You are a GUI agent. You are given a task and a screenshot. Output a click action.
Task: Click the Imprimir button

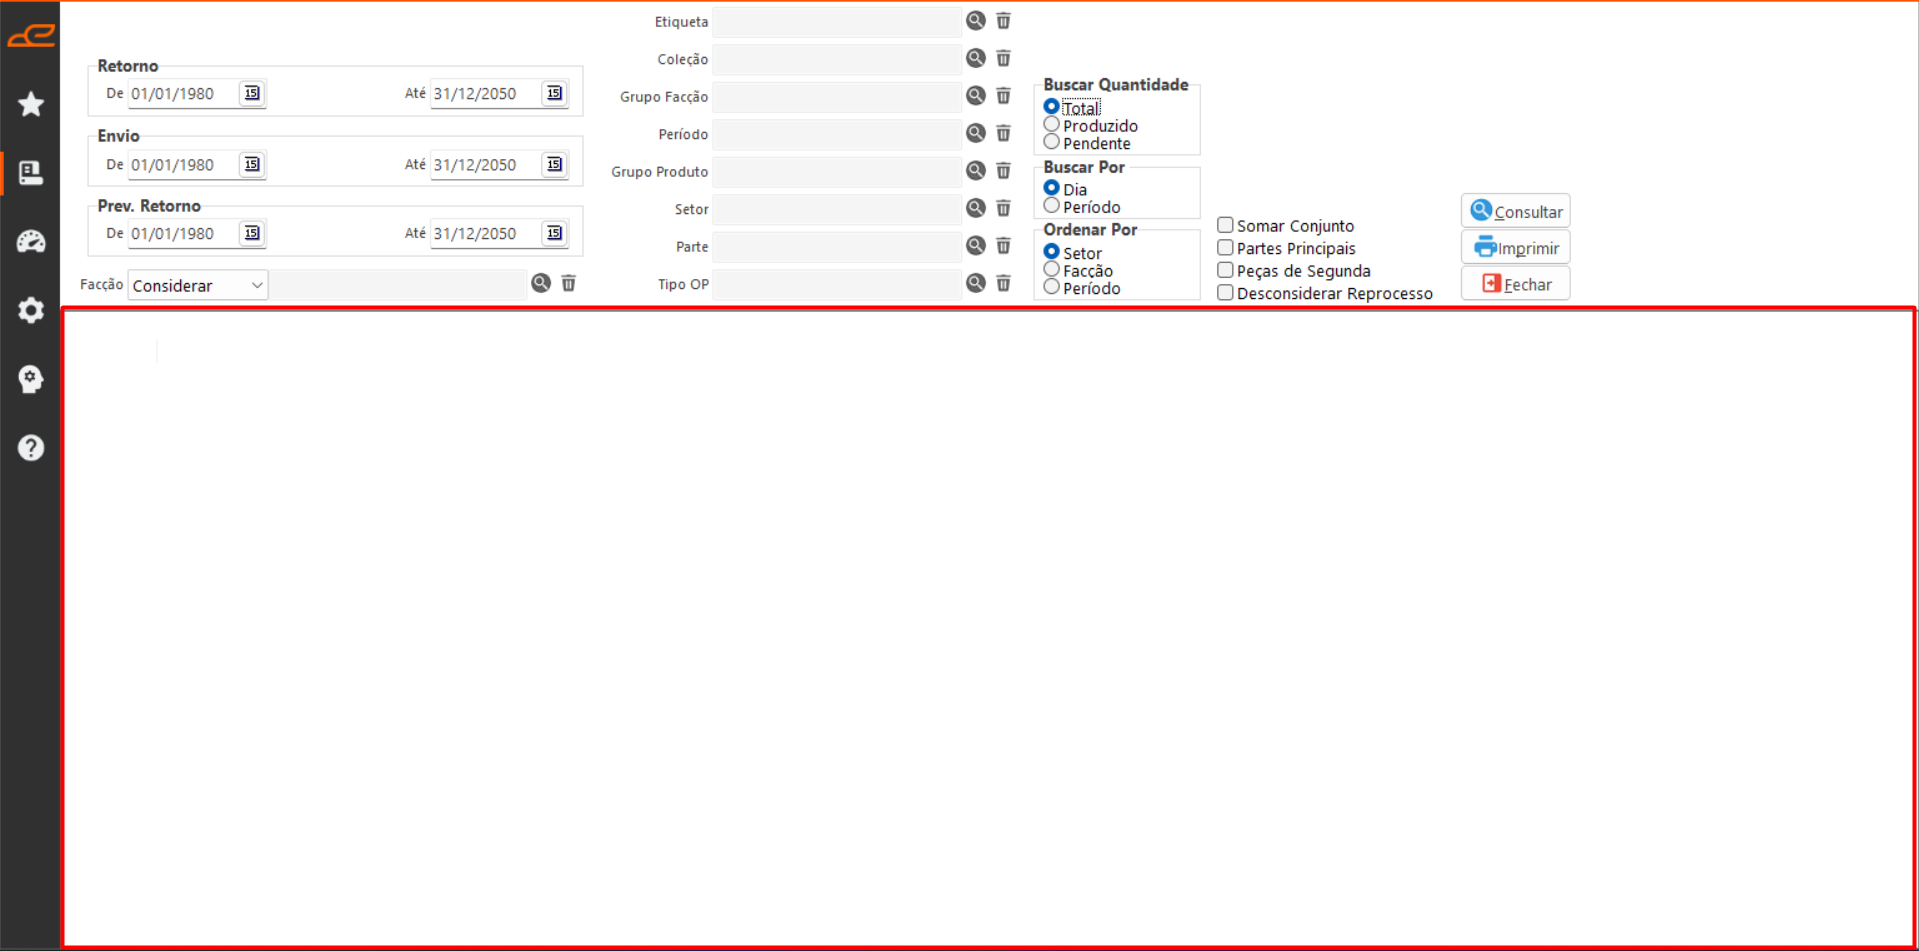click(1515, 248)
